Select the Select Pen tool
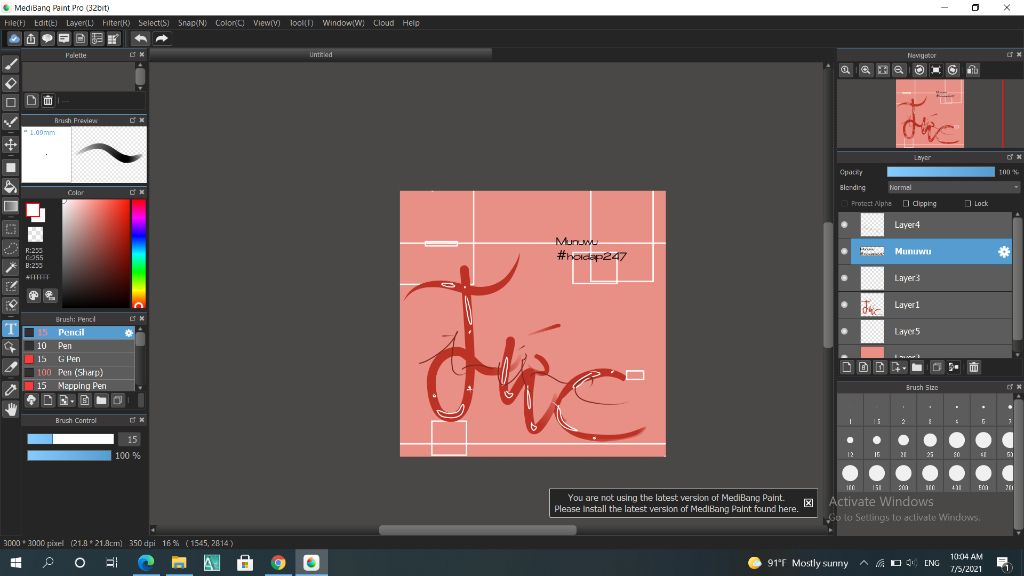Screen dimensions: 1024x576 point(10,286)
